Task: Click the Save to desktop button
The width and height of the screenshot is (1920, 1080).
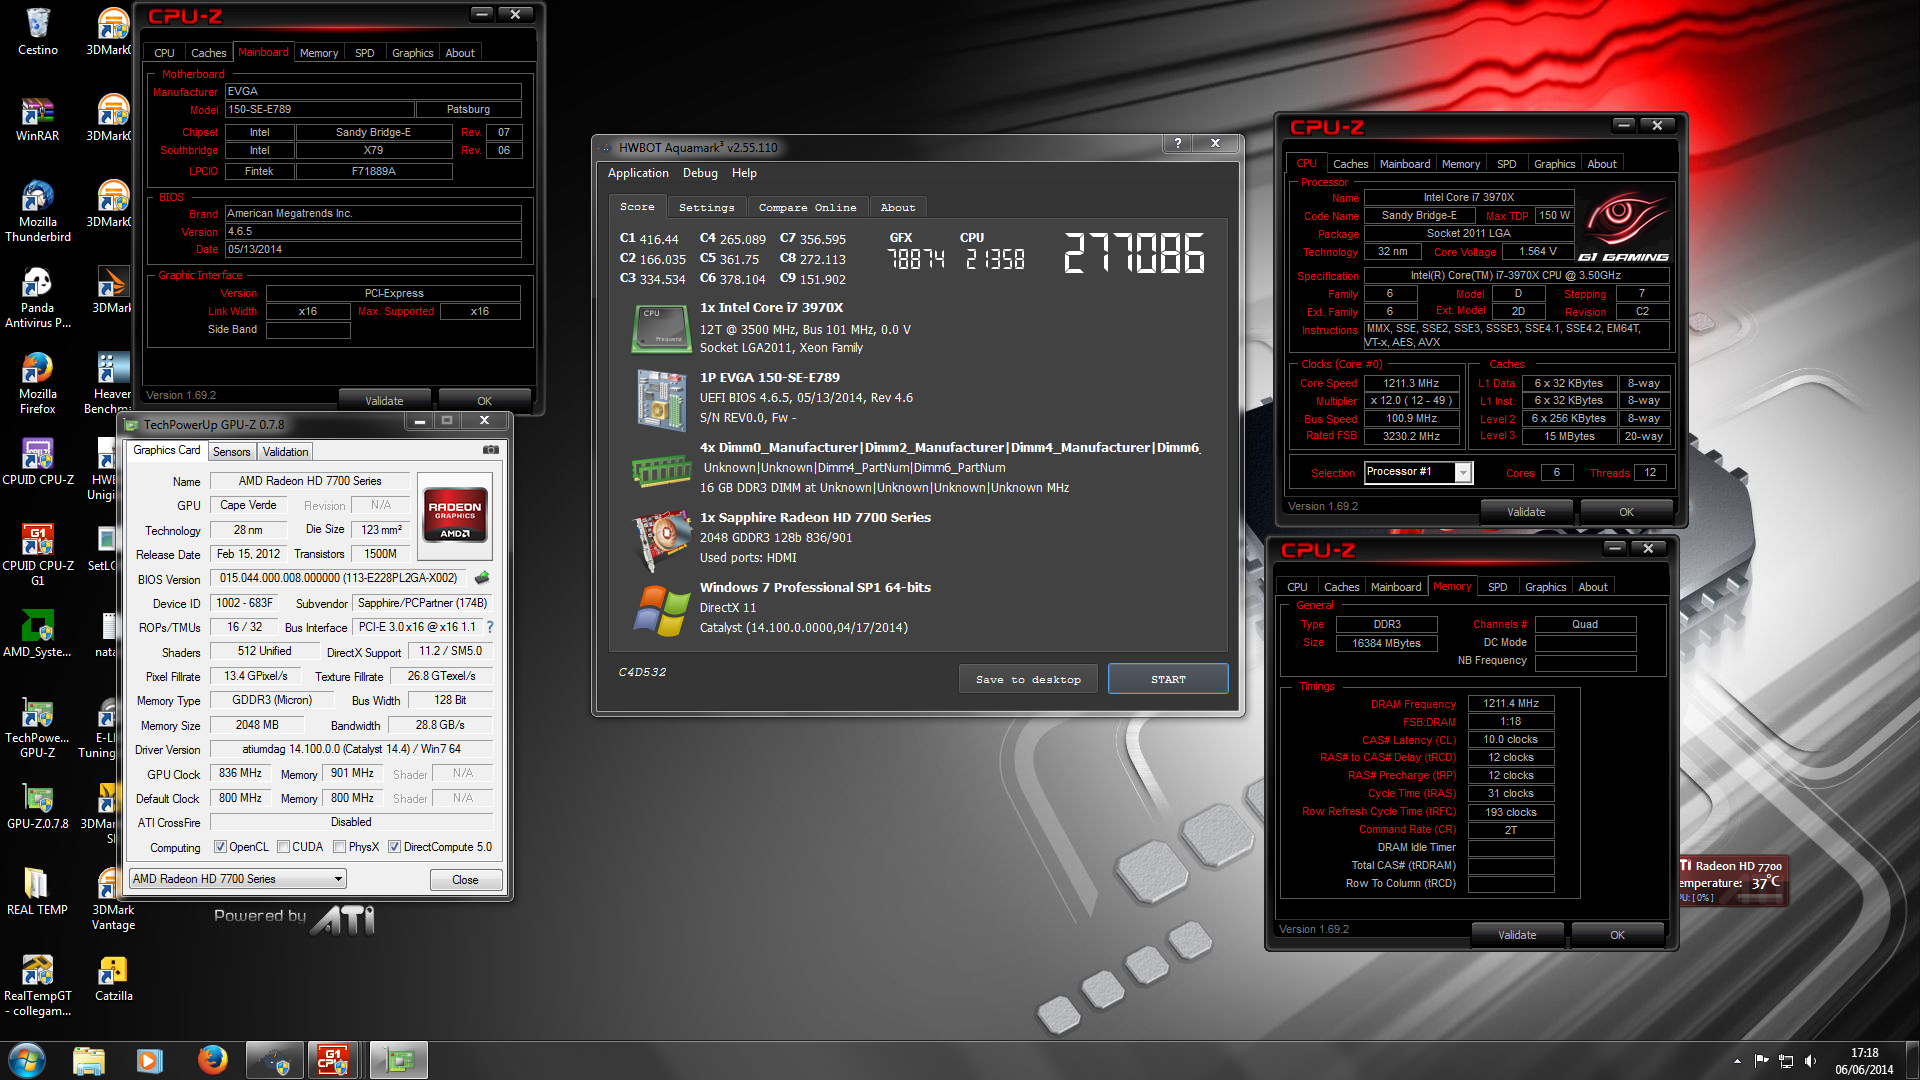Action: point(1028,679)
